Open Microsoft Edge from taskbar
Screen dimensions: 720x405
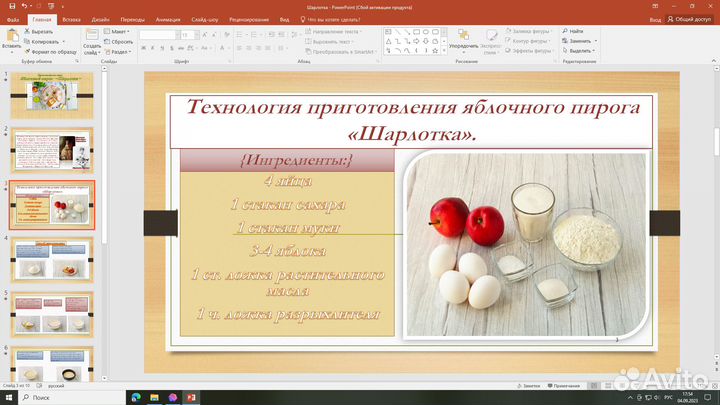(136, 397)
